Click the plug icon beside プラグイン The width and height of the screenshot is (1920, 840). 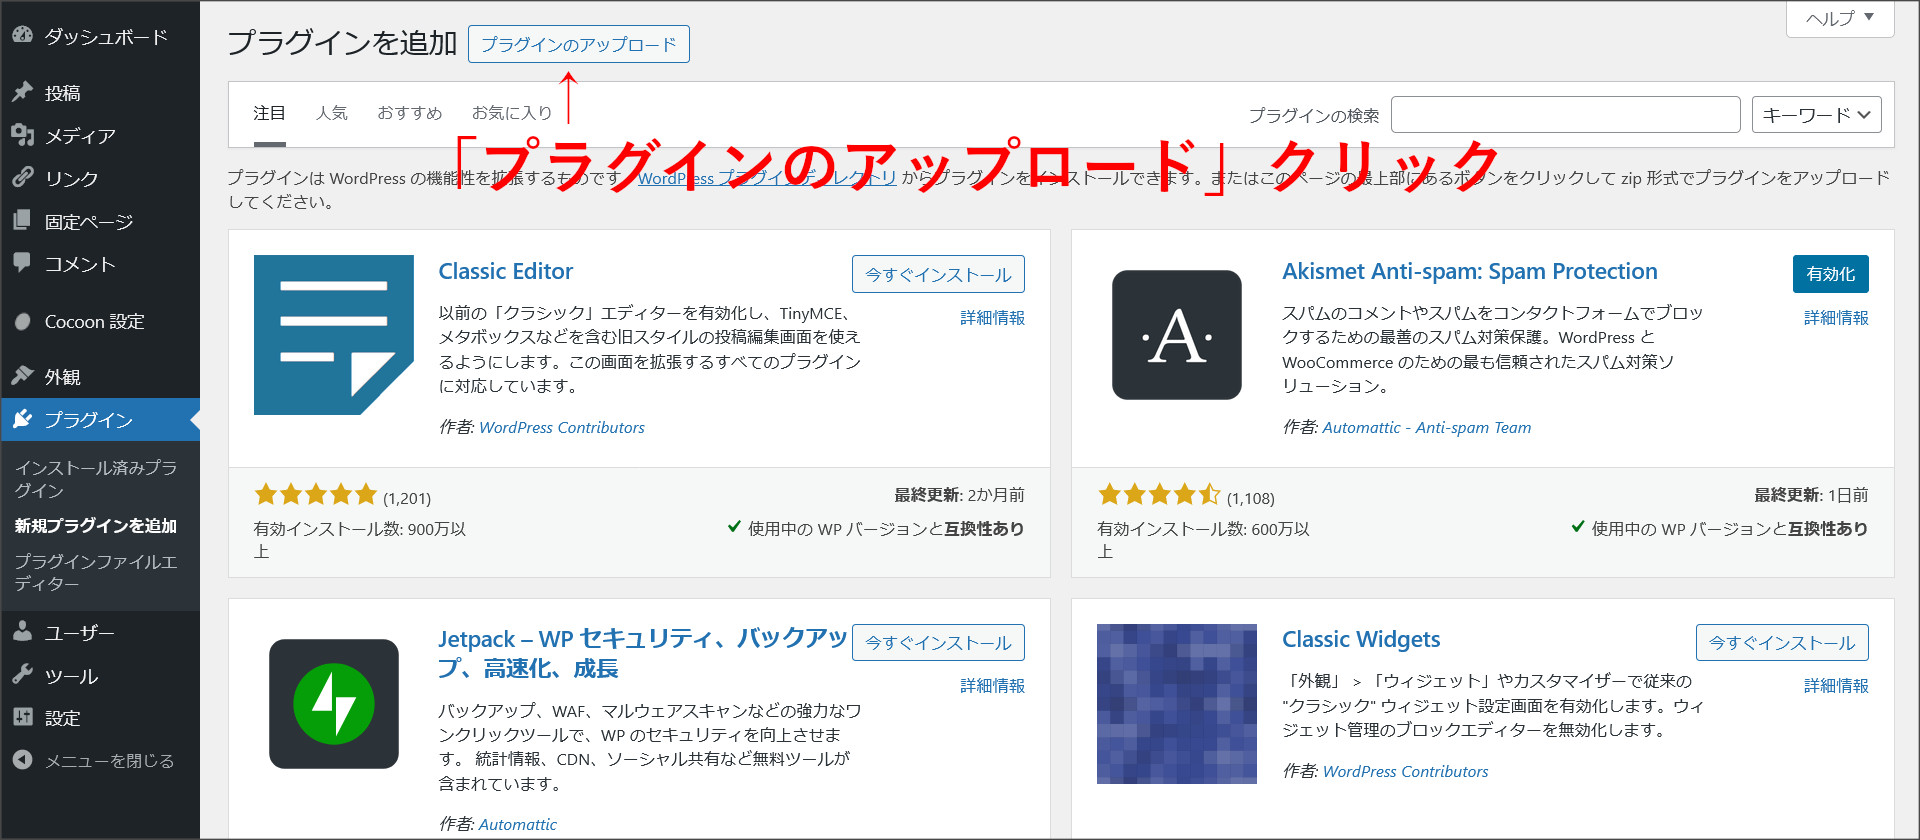tap(22, 419)
